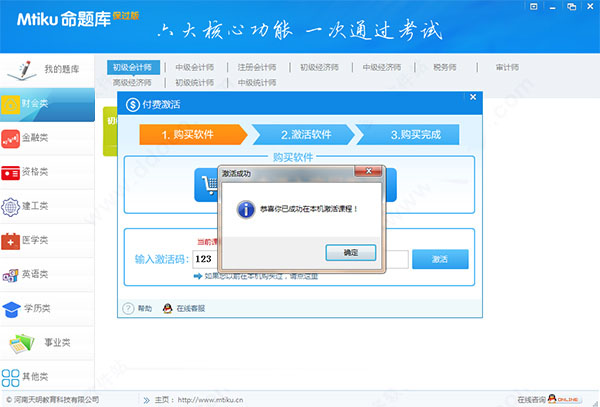Switch to the 注册会计师 tab

click(x=257, y=67)
